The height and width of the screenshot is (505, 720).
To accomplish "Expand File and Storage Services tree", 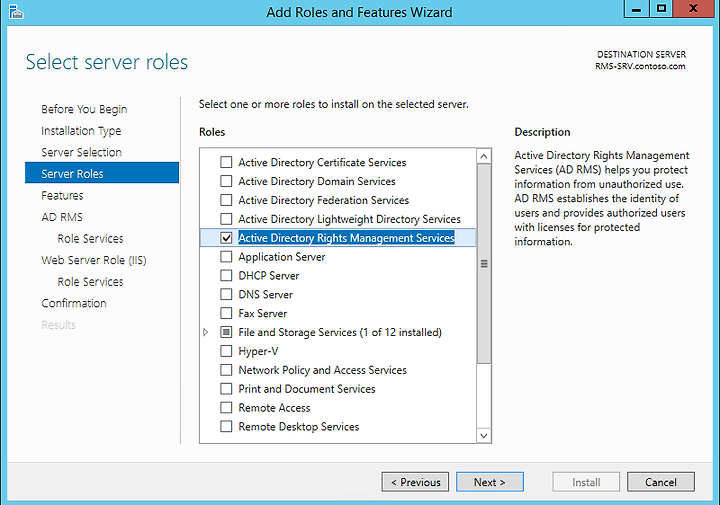I will click(206, 332).
